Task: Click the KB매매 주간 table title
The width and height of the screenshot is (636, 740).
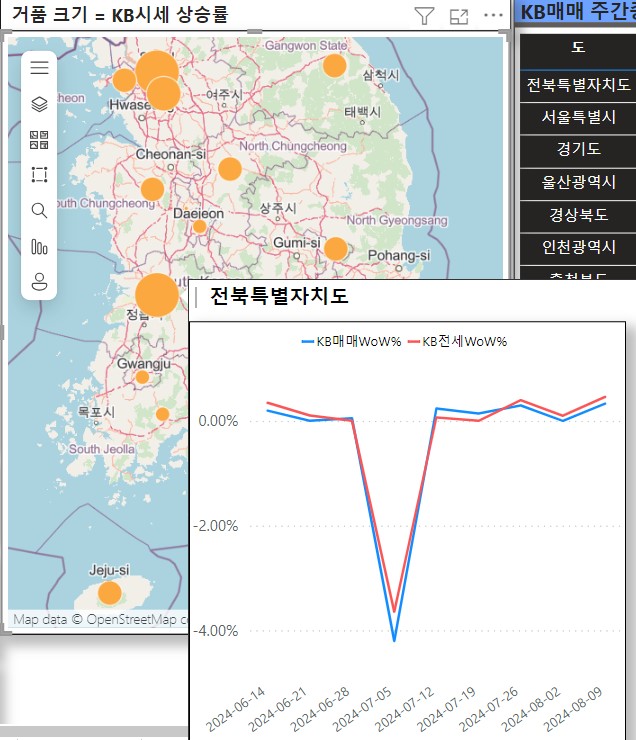Action: click(578, 11)
